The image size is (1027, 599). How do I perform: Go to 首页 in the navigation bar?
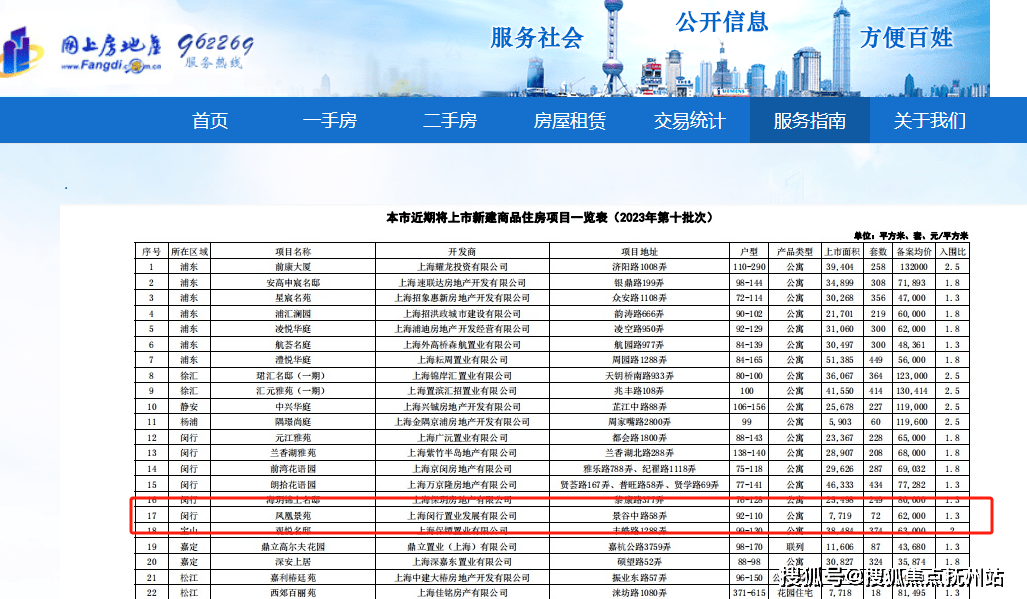pyautogui.click(x=210, y=120)
